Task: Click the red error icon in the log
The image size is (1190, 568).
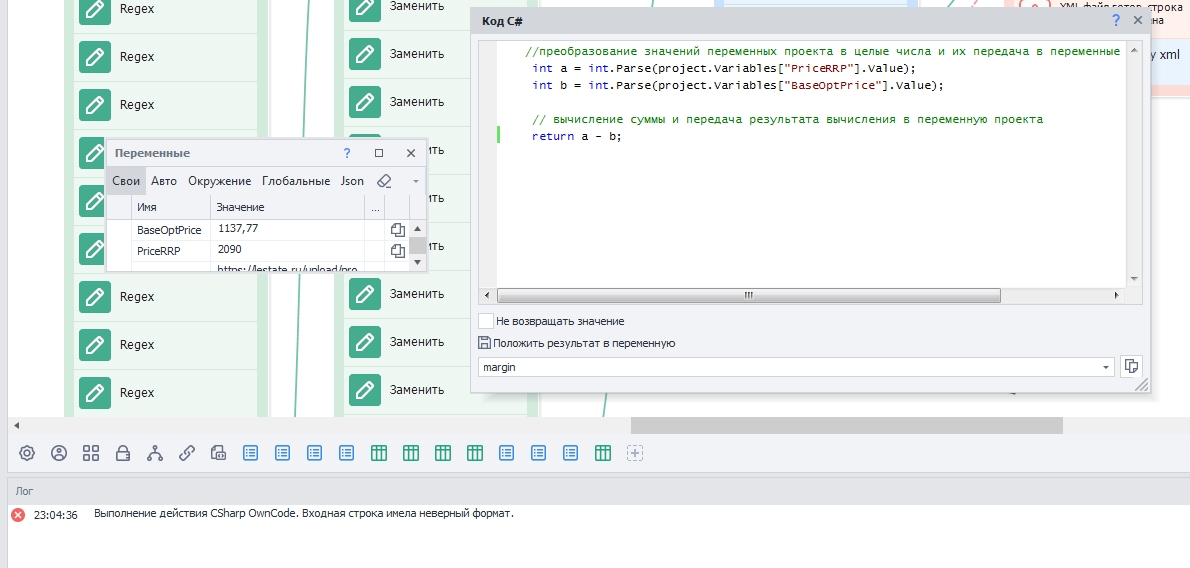Action: (17, 515)
